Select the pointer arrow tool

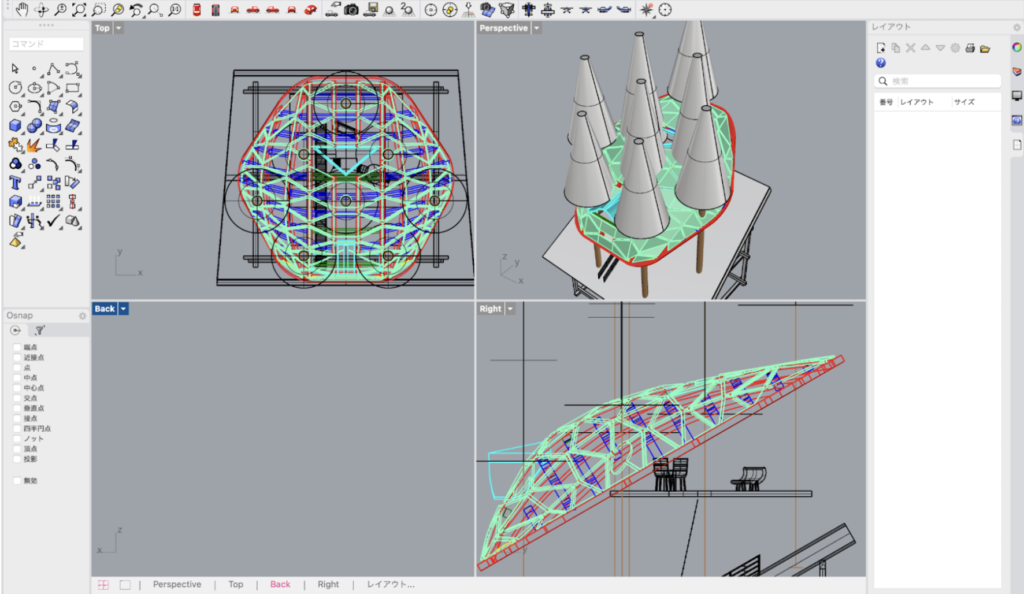click(16, 68)
